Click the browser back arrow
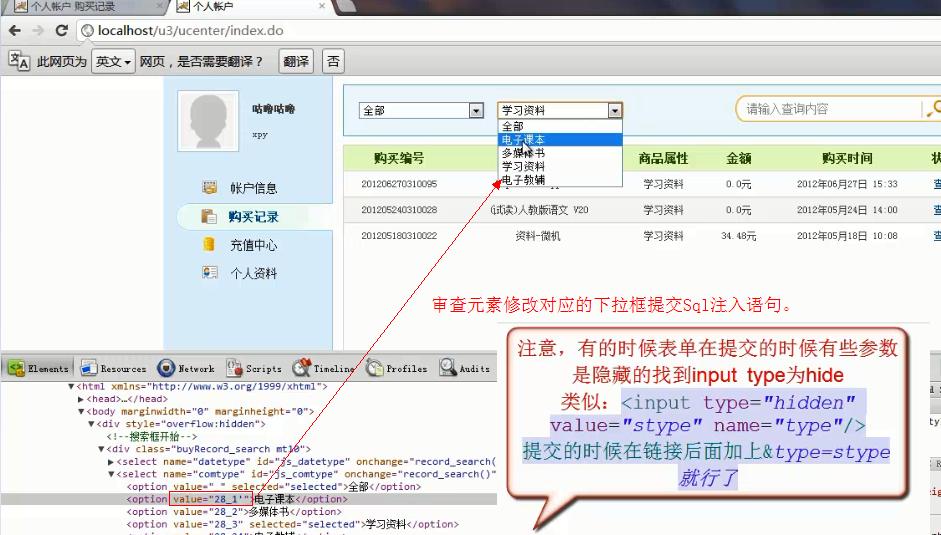941x535 pixels. pos(14,31)
